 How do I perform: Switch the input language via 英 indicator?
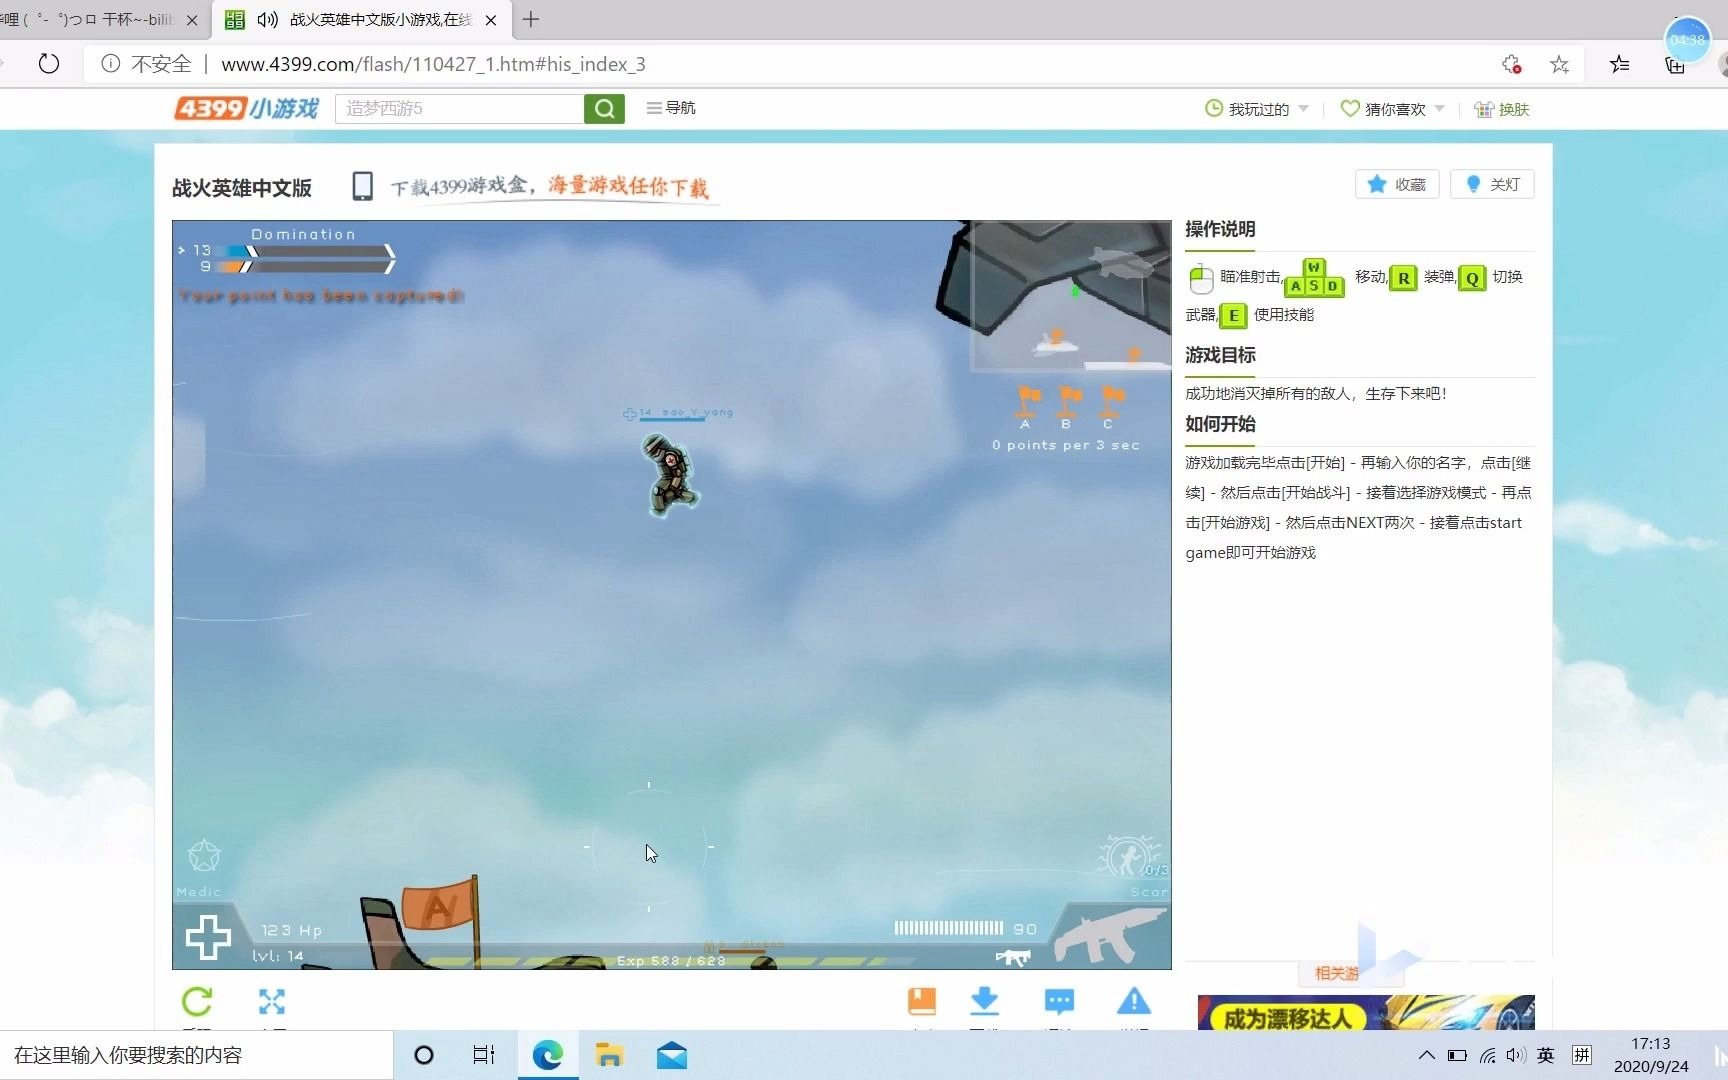tap(1546, 1055)
